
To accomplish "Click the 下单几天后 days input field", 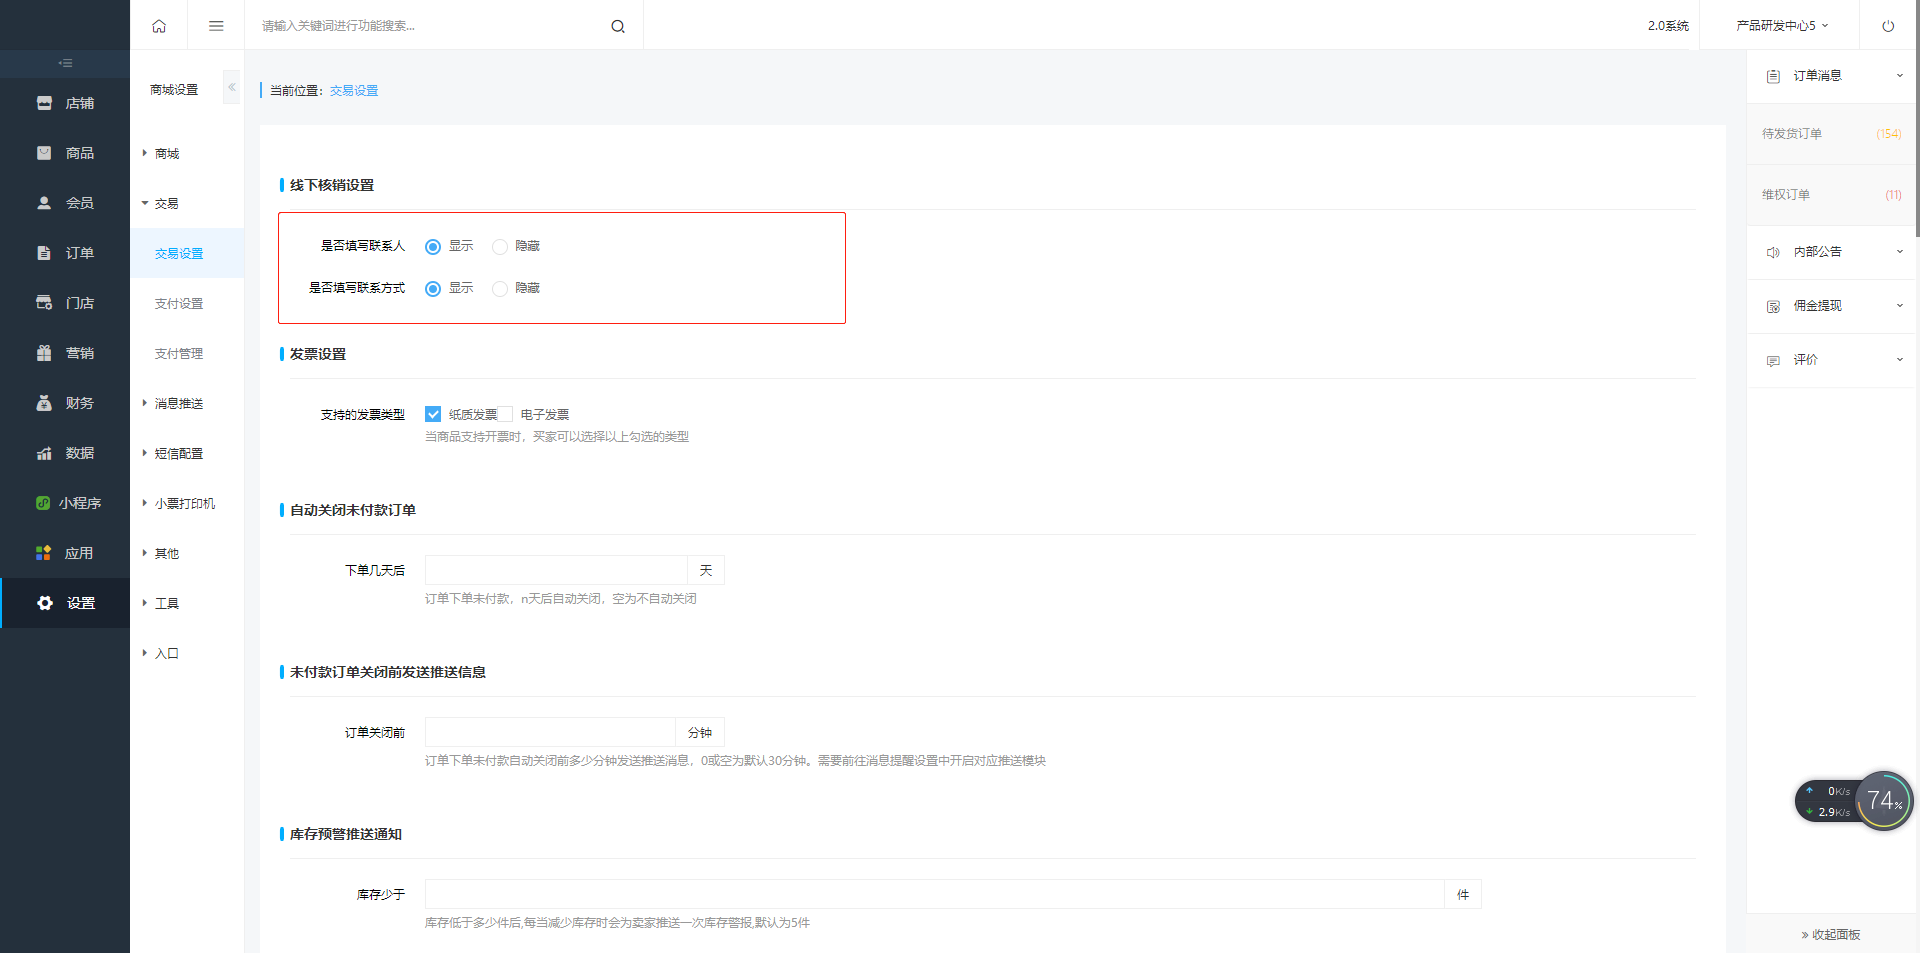I will 556,570.
